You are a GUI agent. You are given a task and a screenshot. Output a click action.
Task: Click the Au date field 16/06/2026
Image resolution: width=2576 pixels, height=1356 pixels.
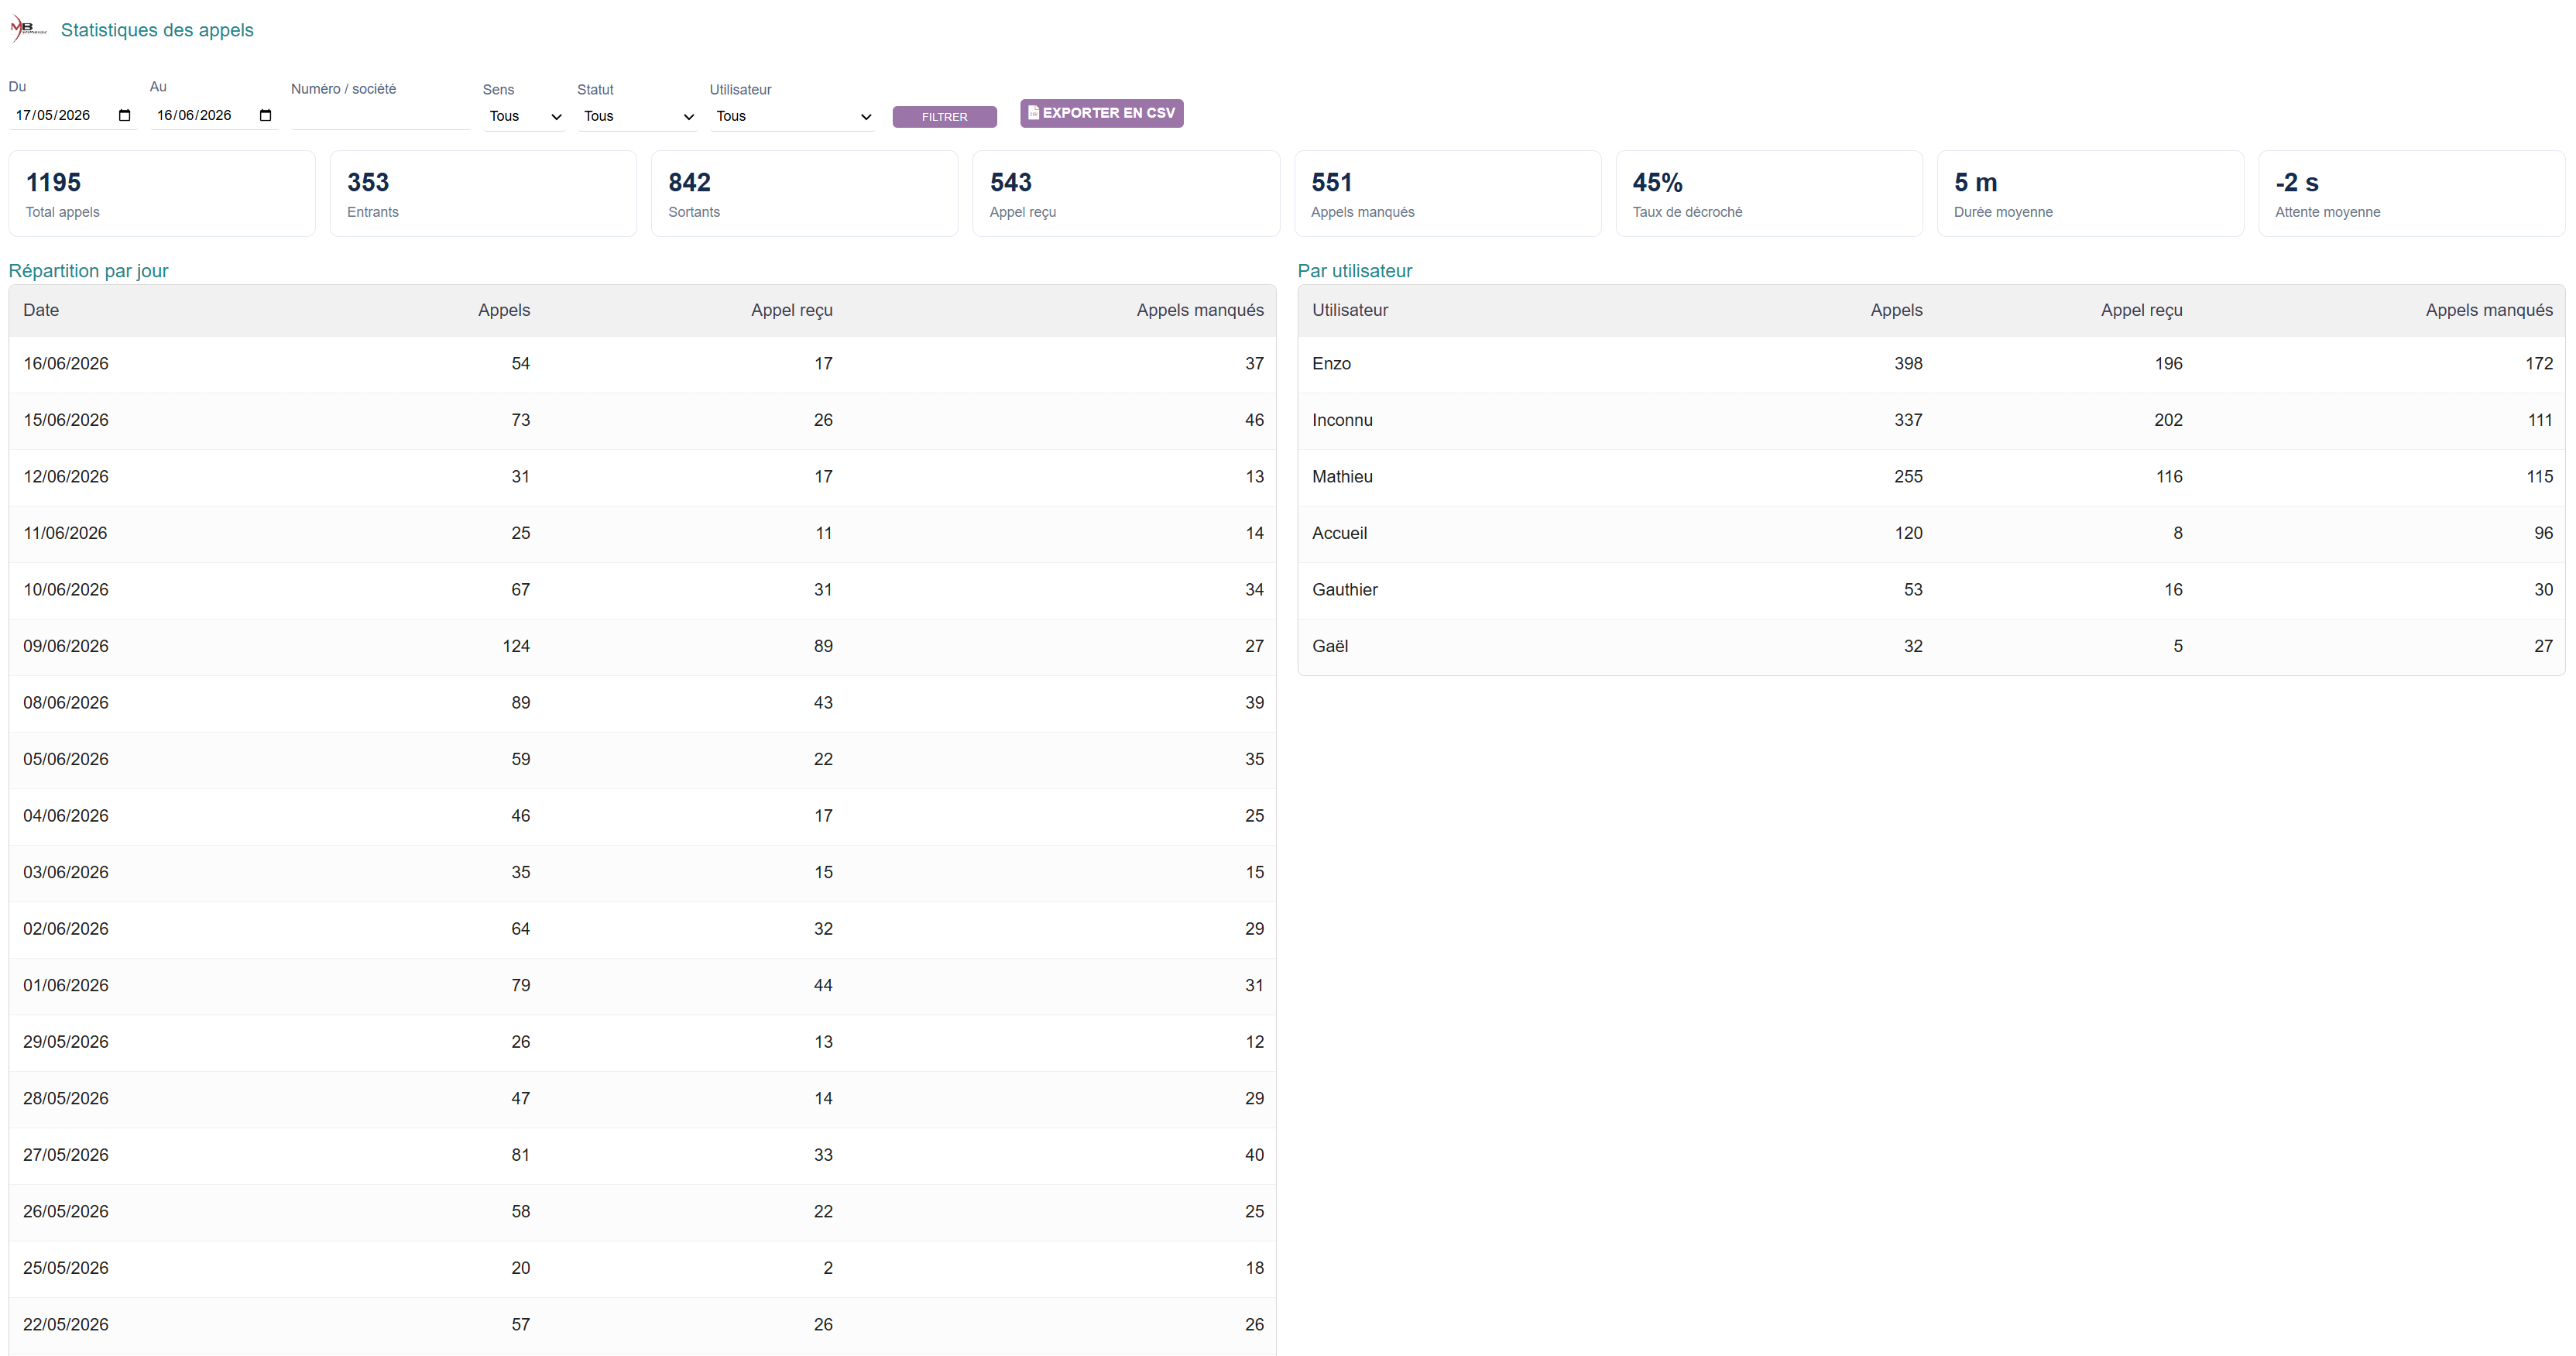(x=213, y=115)
